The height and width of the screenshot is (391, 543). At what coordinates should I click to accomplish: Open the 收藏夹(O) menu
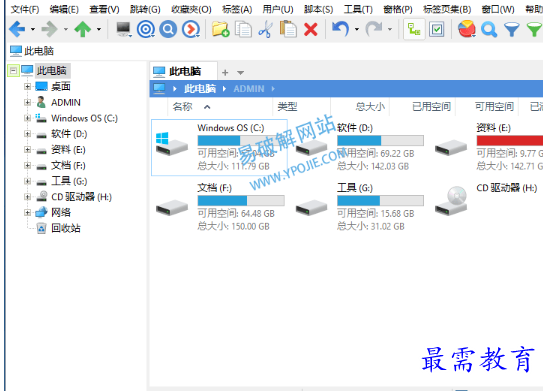point(192,9)
